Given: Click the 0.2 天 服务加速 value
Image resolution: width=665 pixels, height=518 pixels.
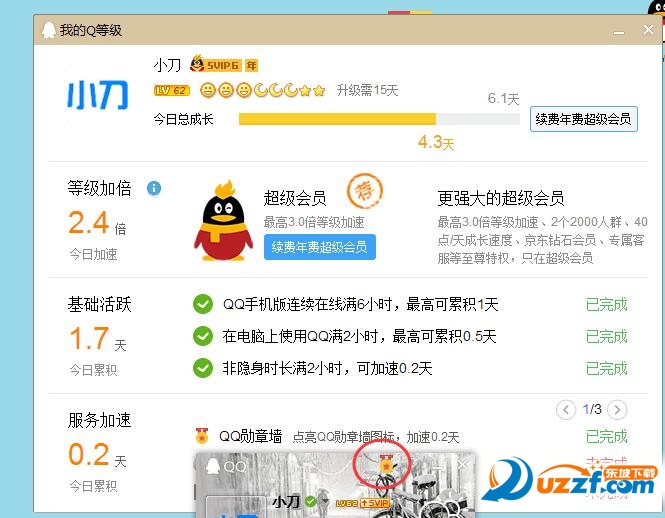Looking at the screenshot, I should pyautogui.click(x=97, y=454).
